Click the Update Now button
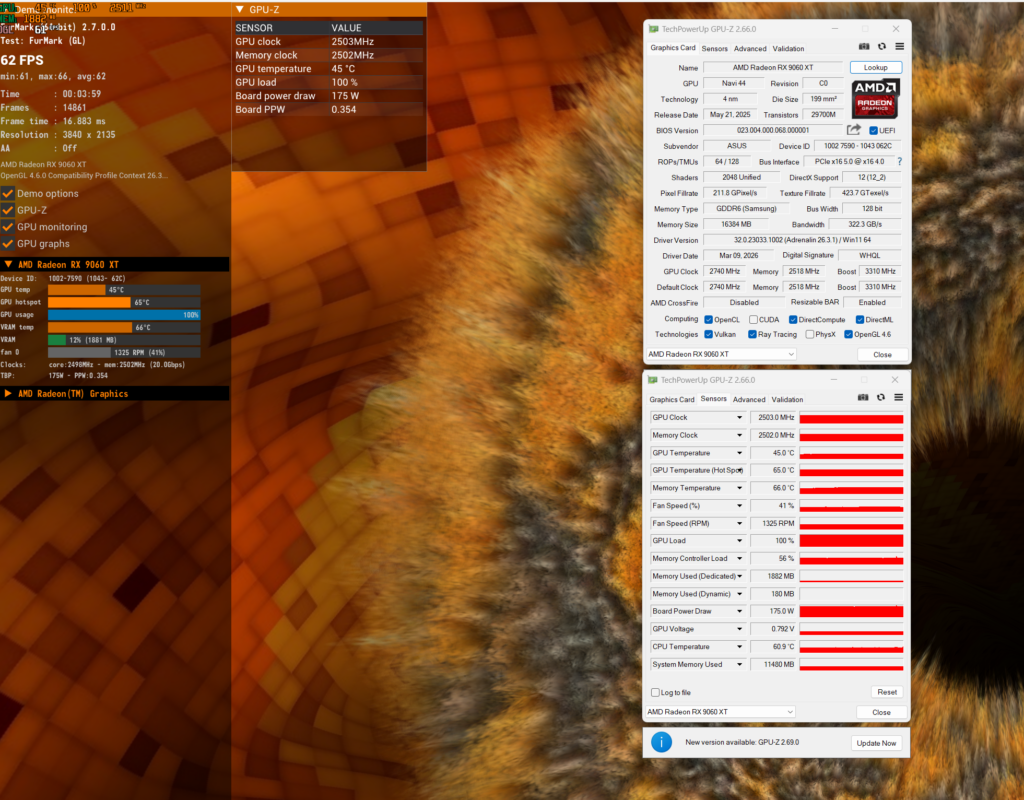1024x800 pixels. [876, 743]
